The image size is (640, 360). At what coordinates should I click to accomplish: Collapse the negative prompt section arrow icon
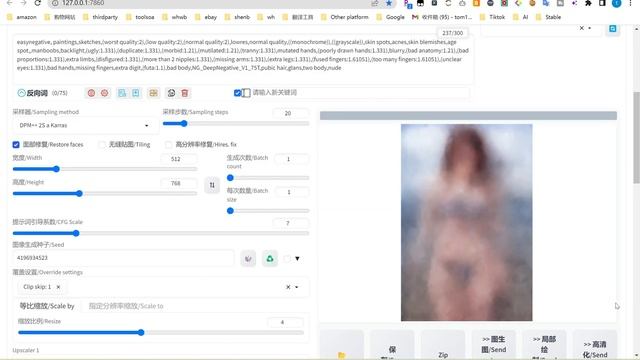point(21,93)
